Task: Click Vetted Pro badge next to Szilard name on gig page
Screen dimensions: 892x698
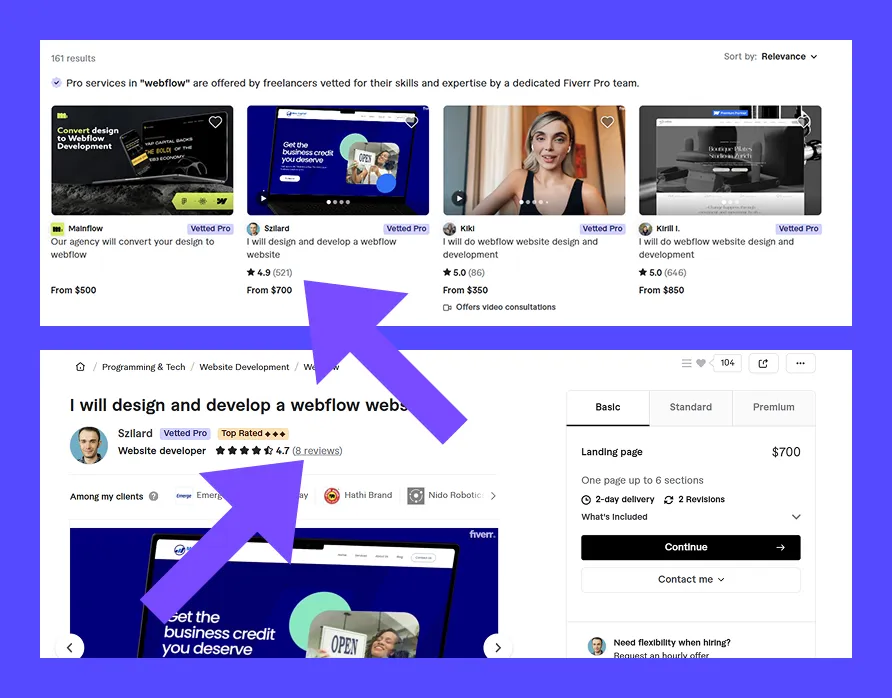Action: [185, 433]
